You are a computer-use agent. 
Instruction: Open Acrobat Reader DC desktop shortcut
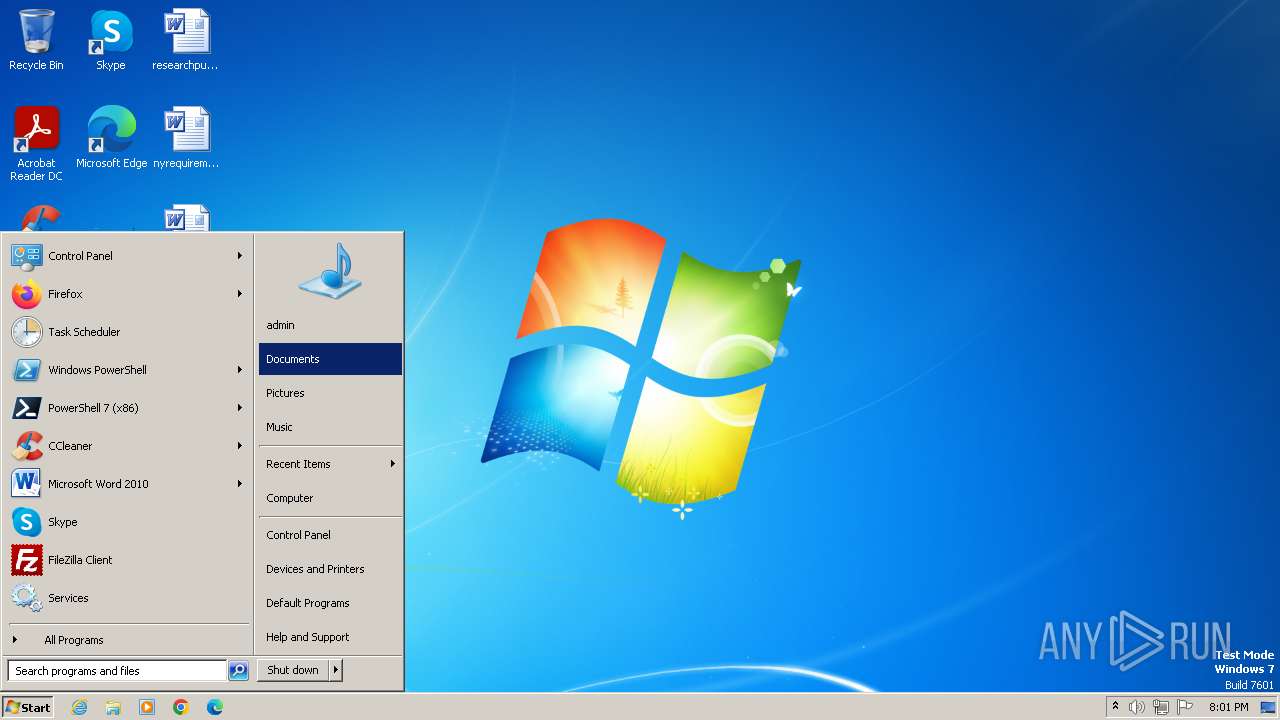tap(36, 143)
